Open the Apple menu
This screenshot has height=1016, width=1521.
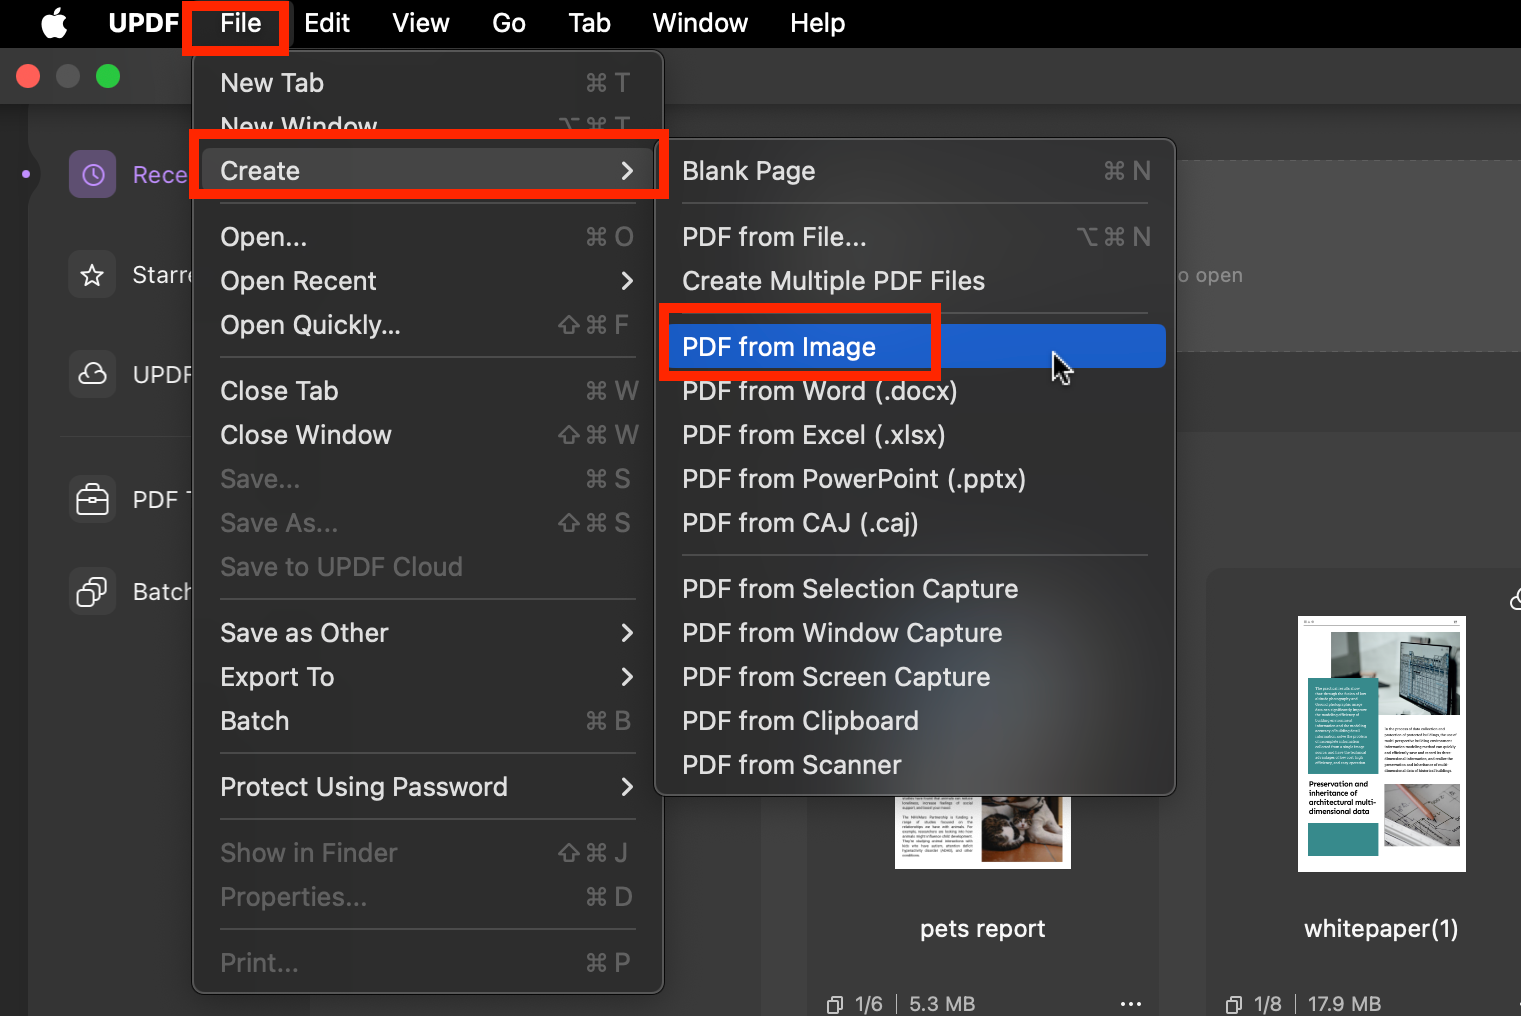click(x=54, y=23)
